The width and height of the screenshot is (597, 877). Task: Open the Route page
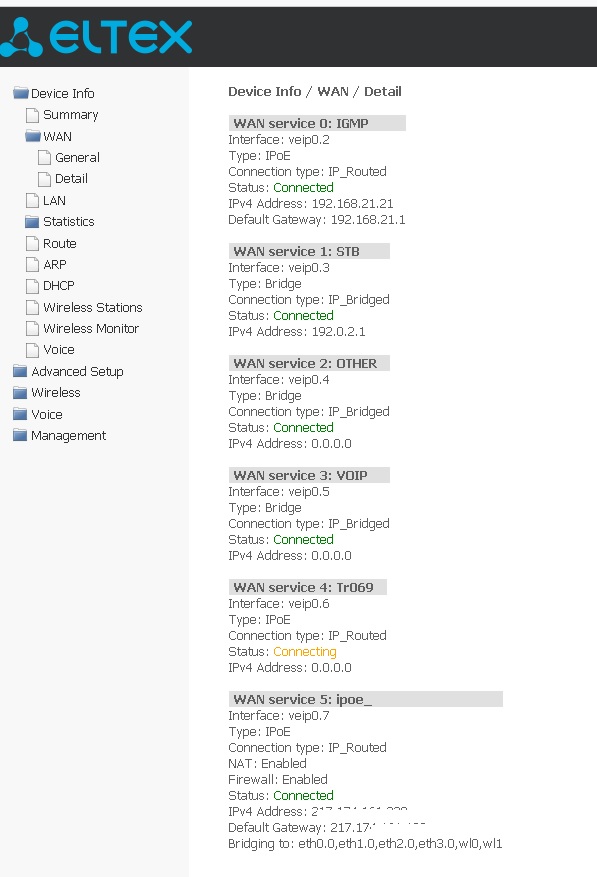tap(59, 243)
